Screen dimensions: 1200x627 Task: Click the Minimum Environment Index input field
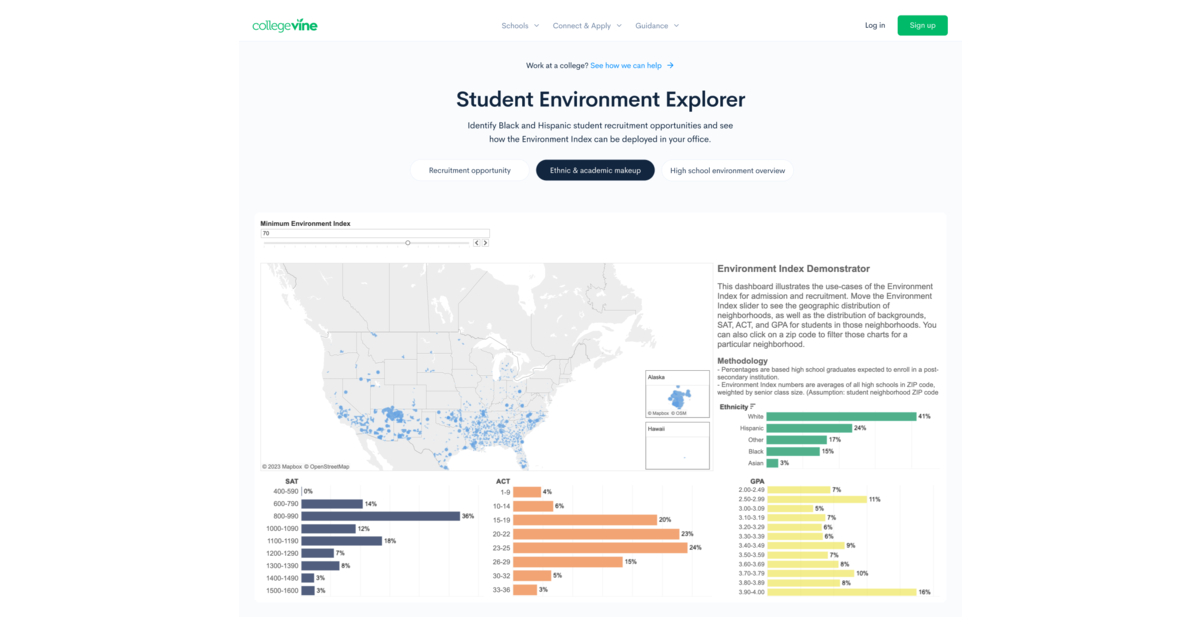(371, 233)
